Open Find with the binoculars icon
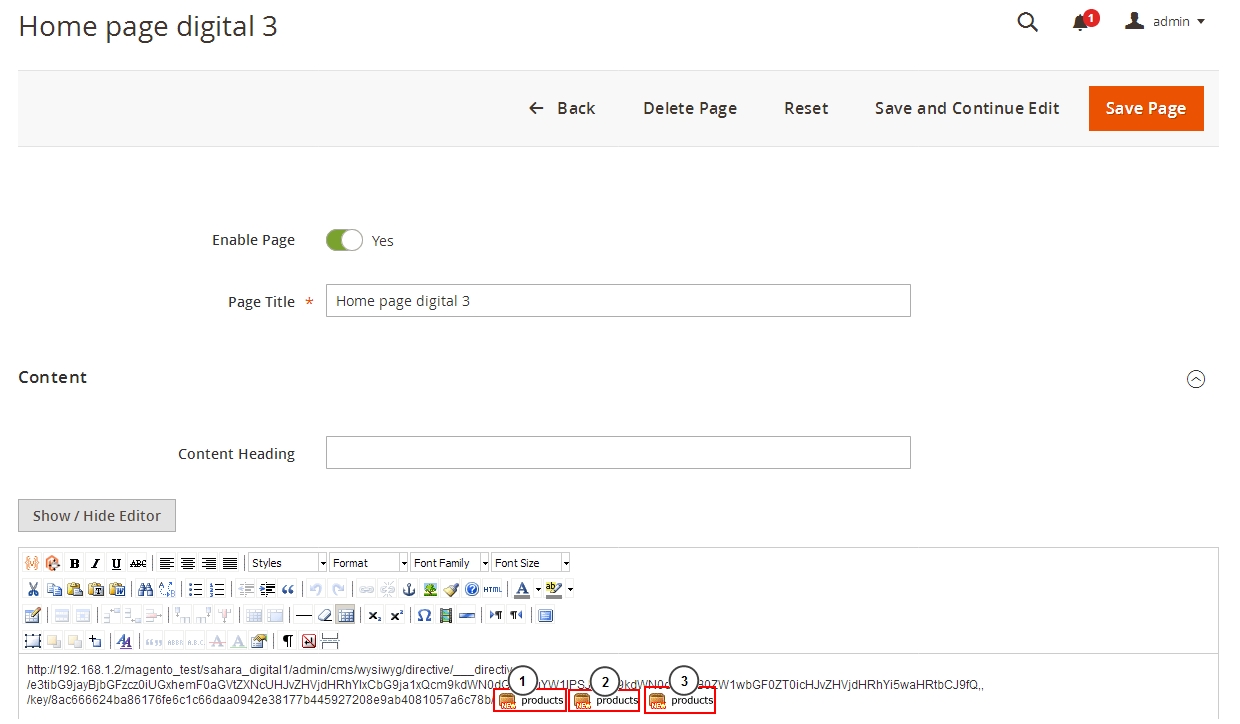1240x724 pixels. click(x=145, y=589)
